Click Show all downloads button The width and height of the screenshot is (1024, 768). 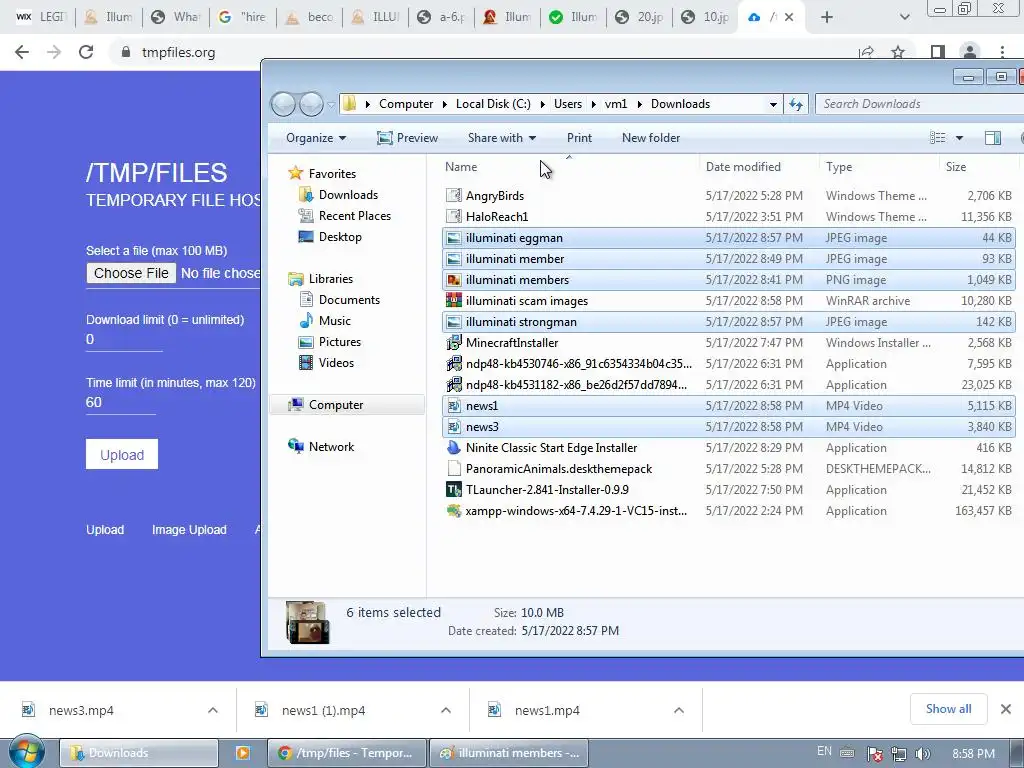click(x=948, y=709)
